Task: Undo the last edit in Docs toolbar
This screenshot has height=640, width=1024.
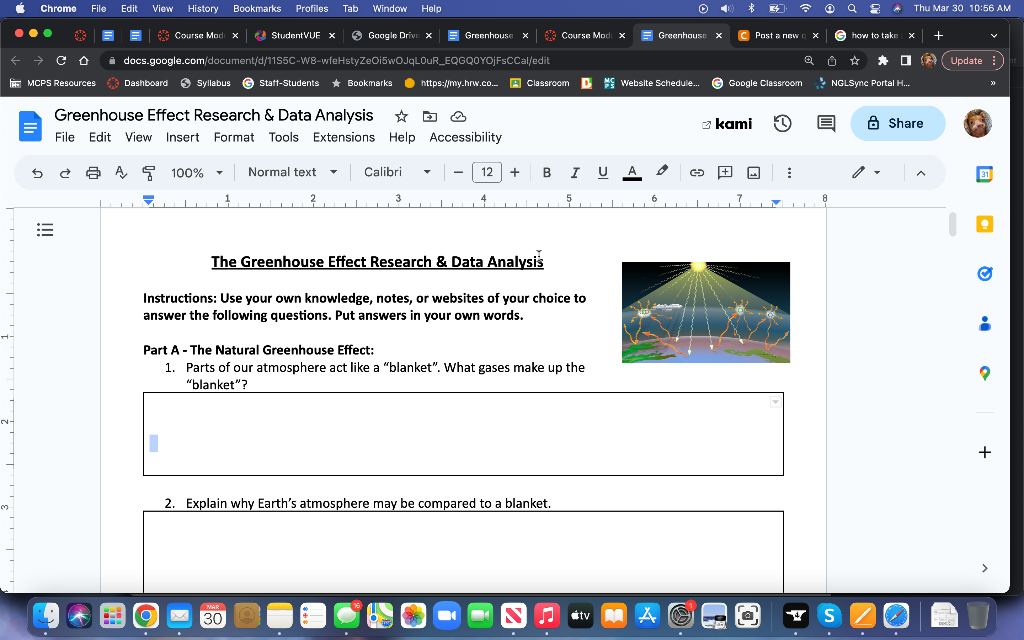Action: point(37,172)
